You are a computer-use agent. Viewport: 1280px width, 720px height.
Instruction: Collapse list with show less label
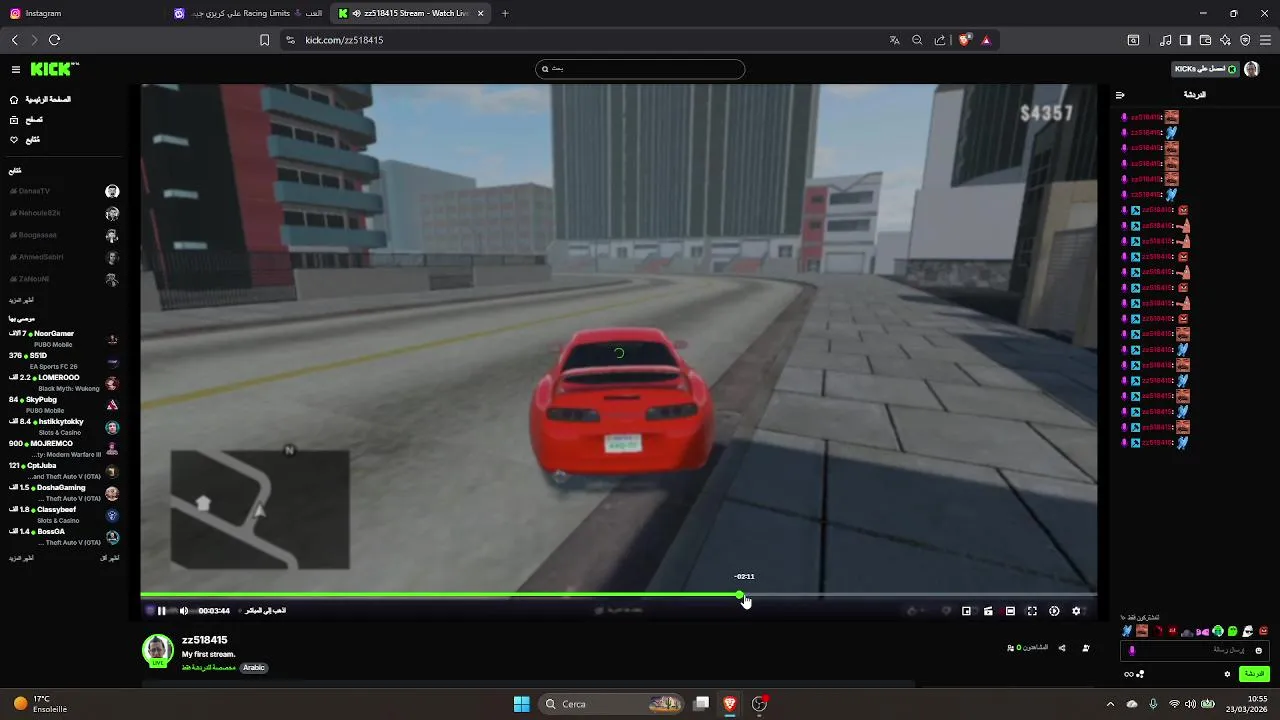[110, 558]
